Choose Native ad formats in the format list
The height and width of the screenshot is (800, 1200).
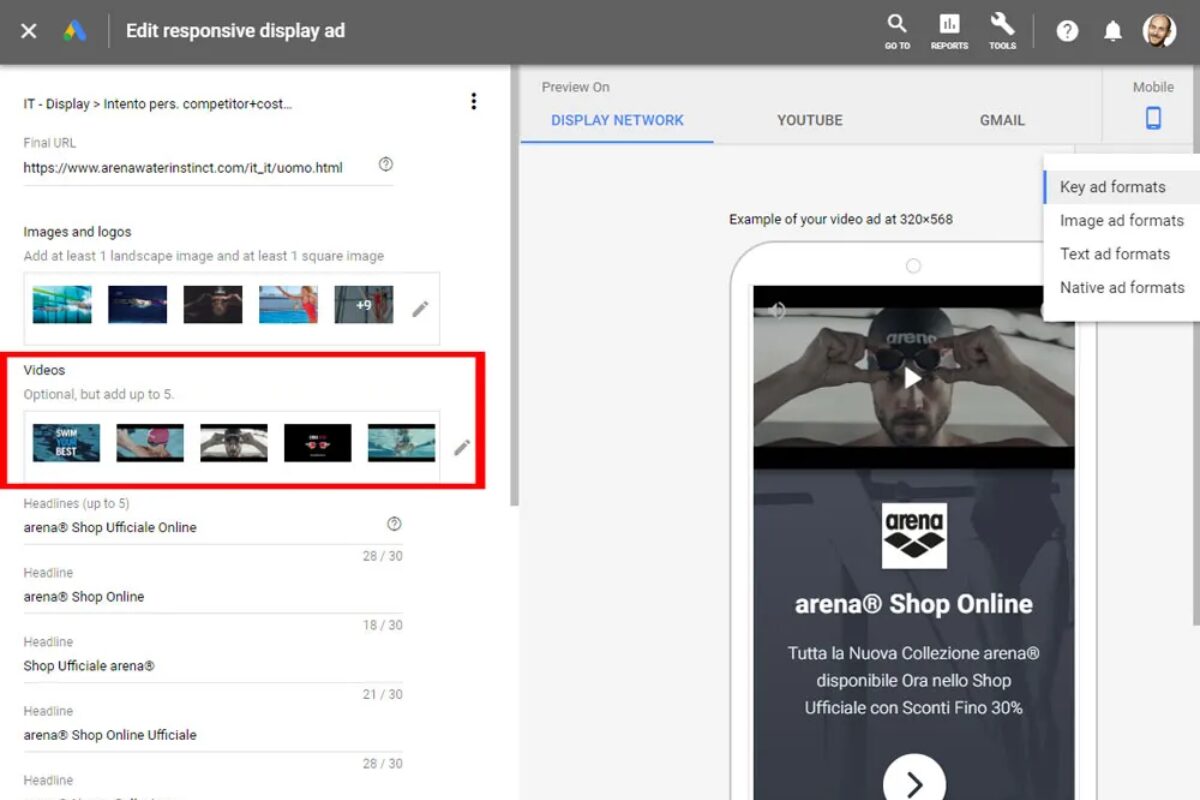pyautogui.click(x=1121, y=287)
